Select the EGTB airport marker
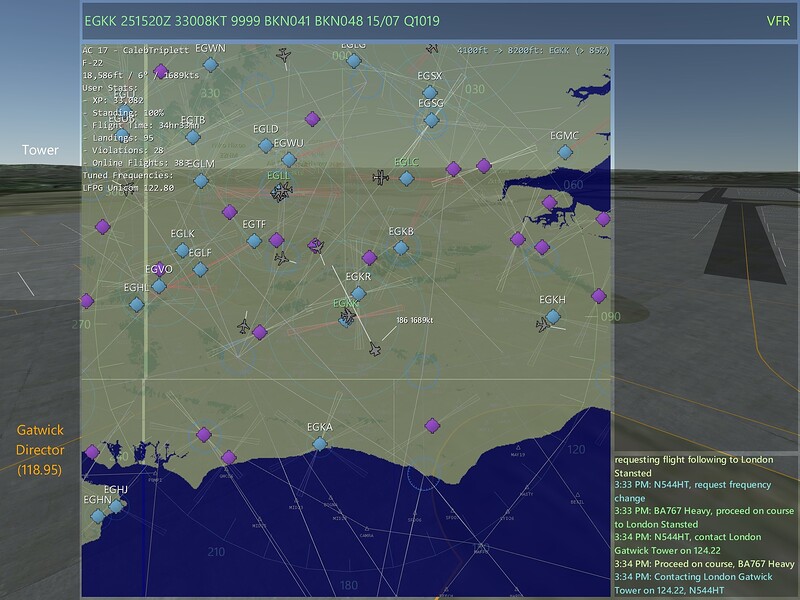This screenshot has height=600, width=800. (193, 137)
